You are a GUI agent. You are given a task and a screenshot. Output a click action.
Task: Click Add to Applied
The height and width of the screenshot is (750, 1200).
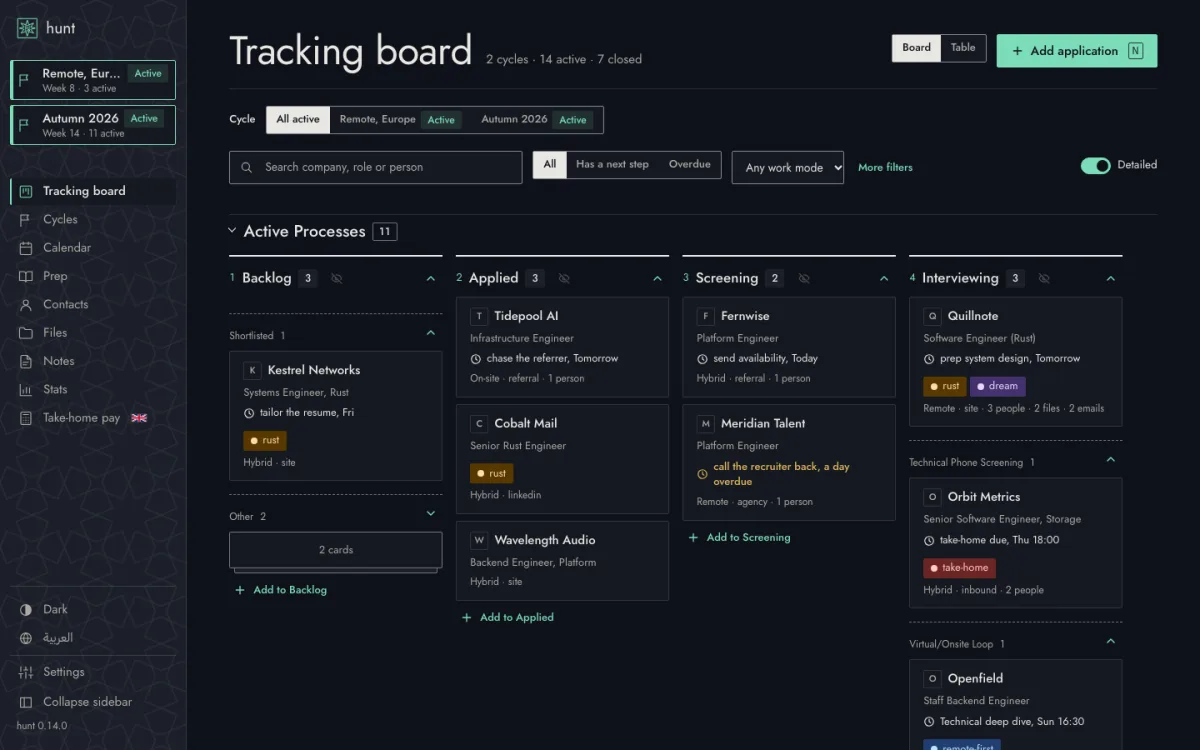point(508,618)
